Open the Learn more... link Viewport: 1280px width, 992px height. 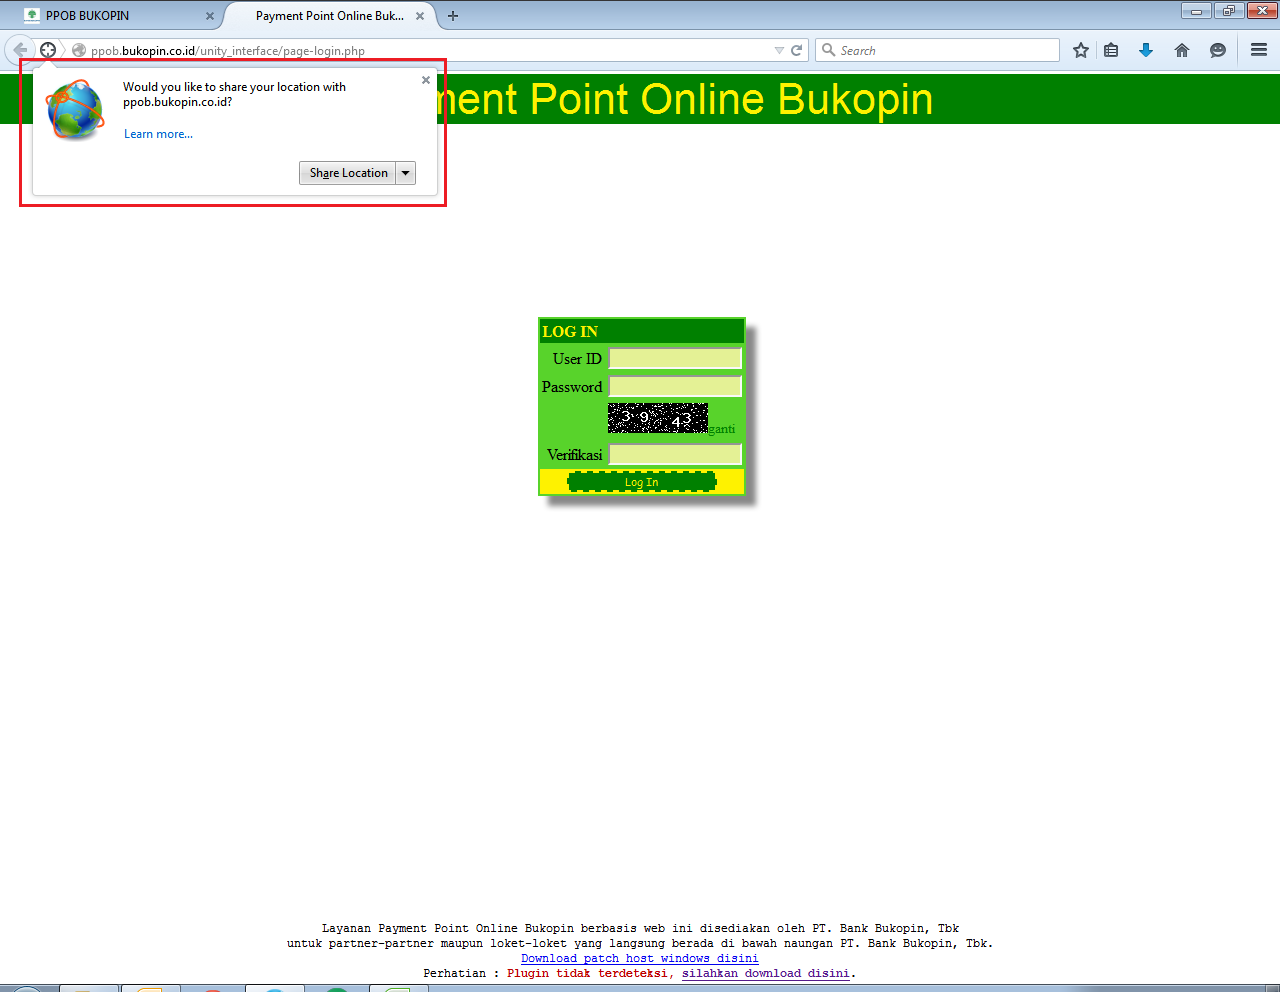pos(158,134)
